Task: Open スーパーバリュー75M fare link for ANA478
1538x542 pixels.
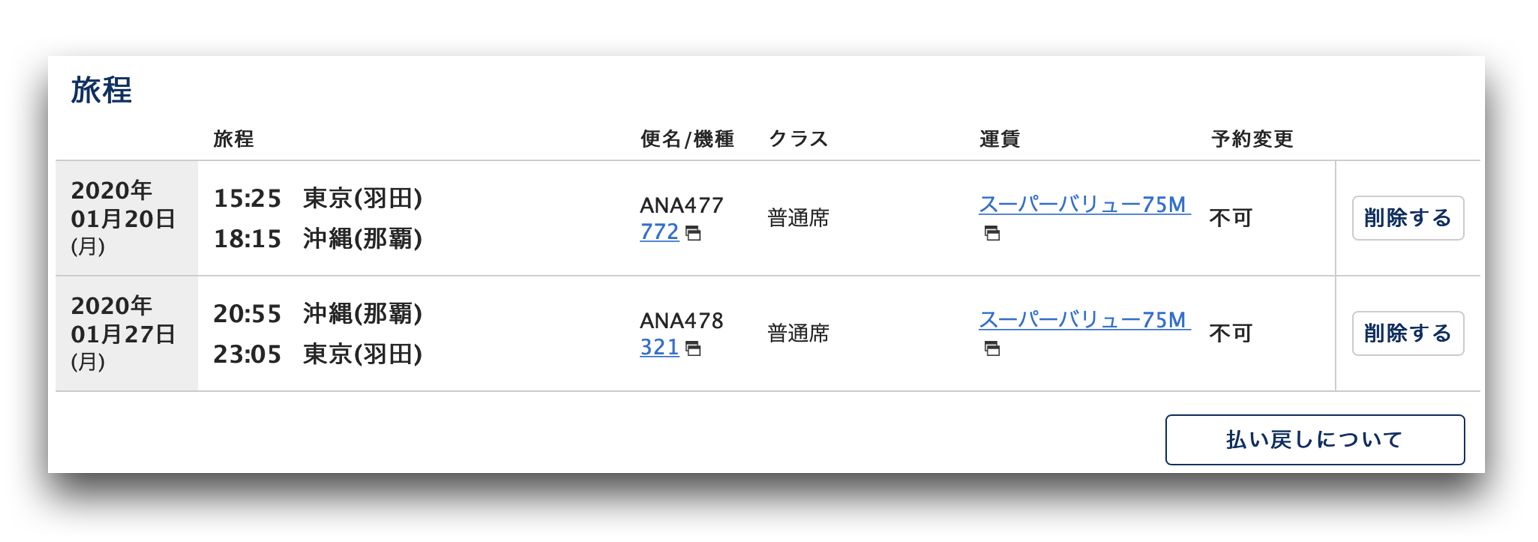Action: click(1084, 320)
